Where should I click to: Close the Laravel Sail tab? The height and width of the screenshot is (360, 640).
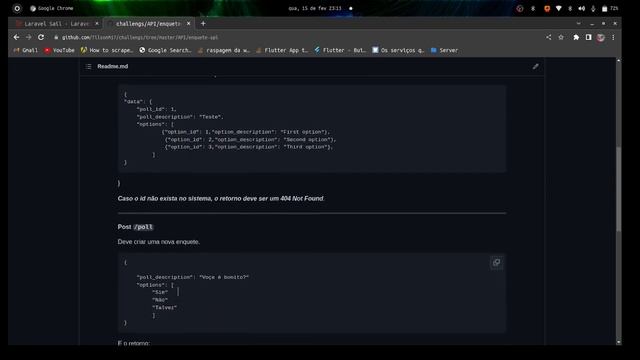[x=97, y=24]
